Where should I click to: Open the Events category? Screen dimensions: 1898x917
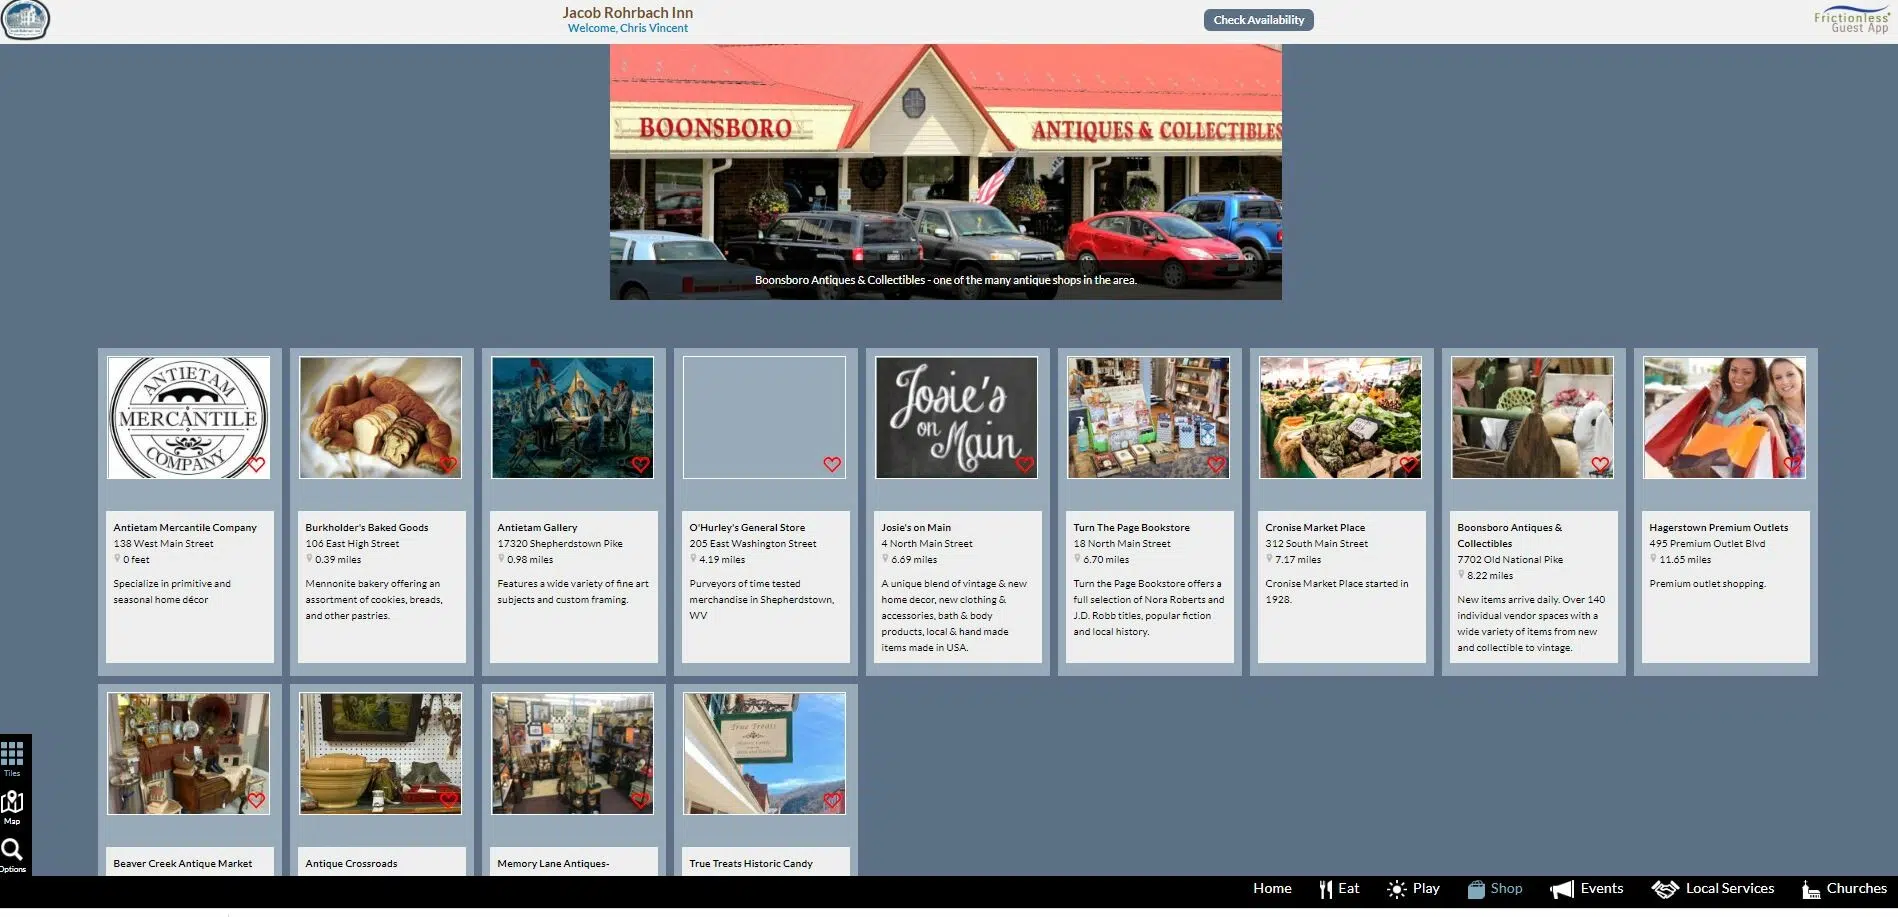tap(1586, 889)
